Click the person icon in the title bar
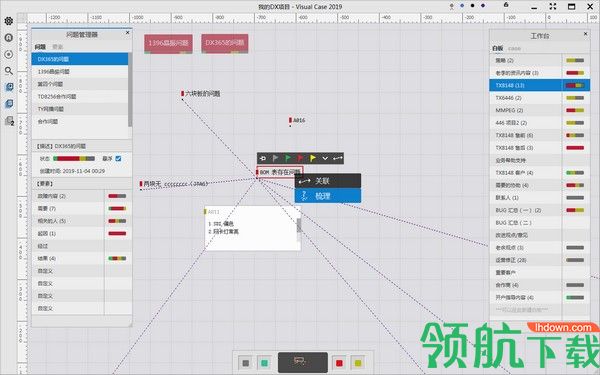600x375 pixels. pos(452,6)
